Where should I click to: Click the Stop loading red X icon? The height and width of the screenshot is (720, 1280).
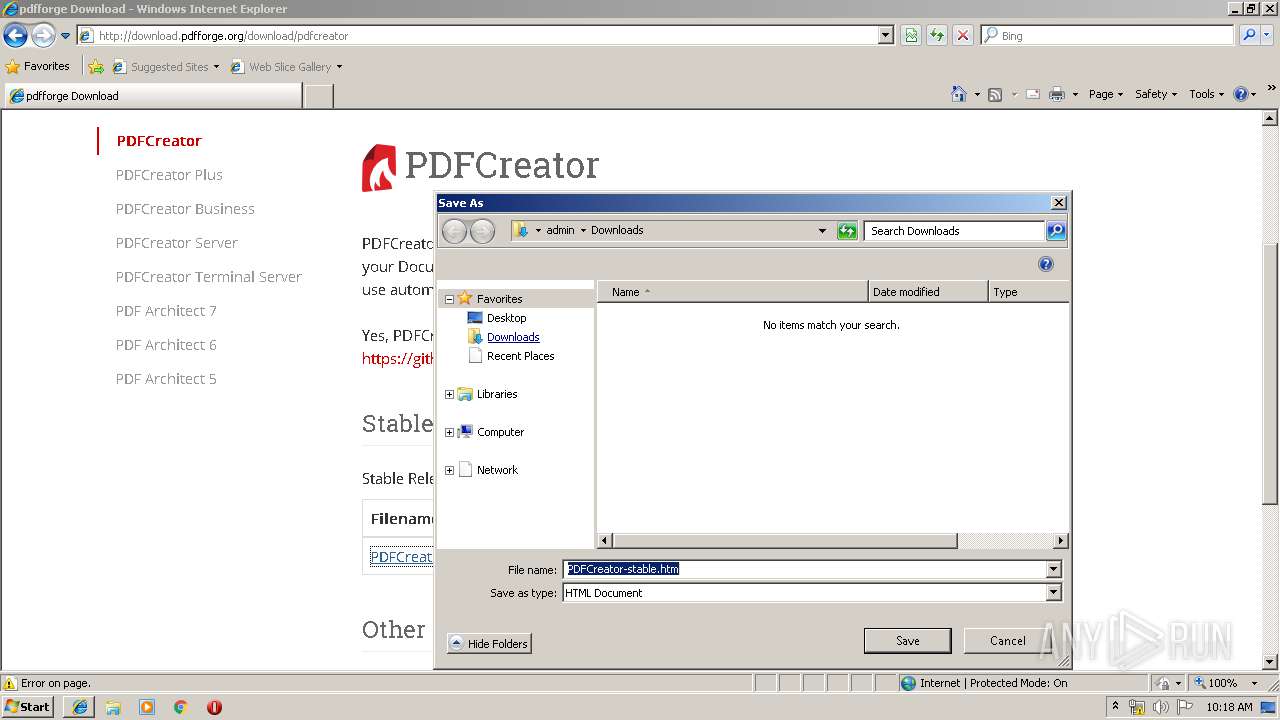(963, 35)
